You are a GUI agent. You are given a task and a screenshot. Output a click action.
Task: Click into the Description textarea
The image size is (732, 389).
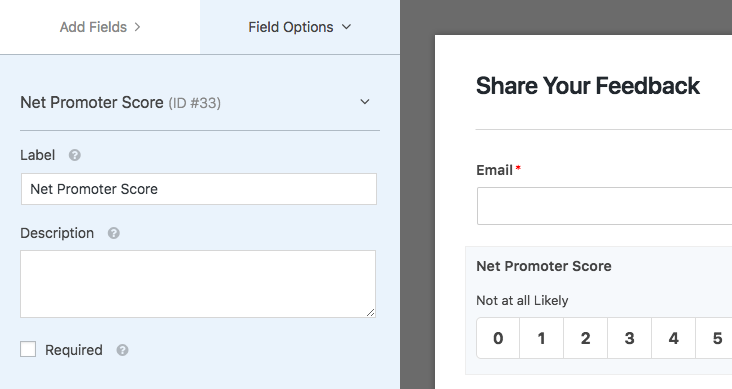click(x=198, y=284)
